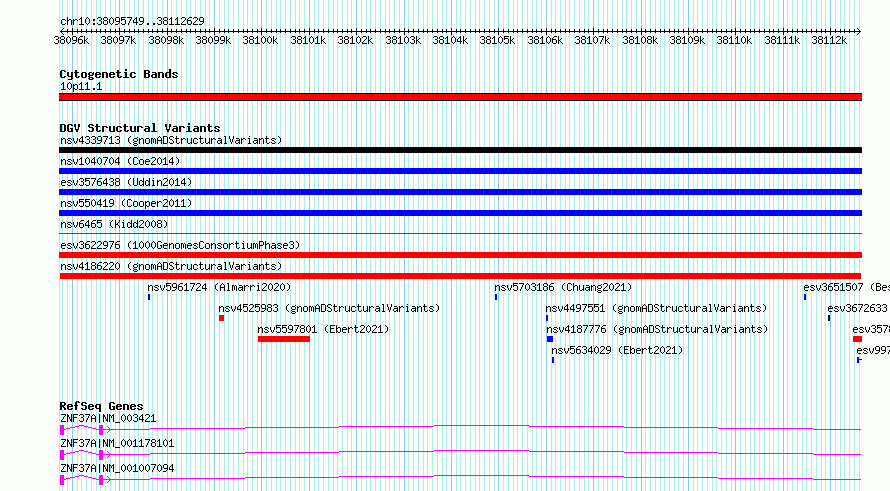
Task: Click the small red square under nsv4525983
Action: 221,318
